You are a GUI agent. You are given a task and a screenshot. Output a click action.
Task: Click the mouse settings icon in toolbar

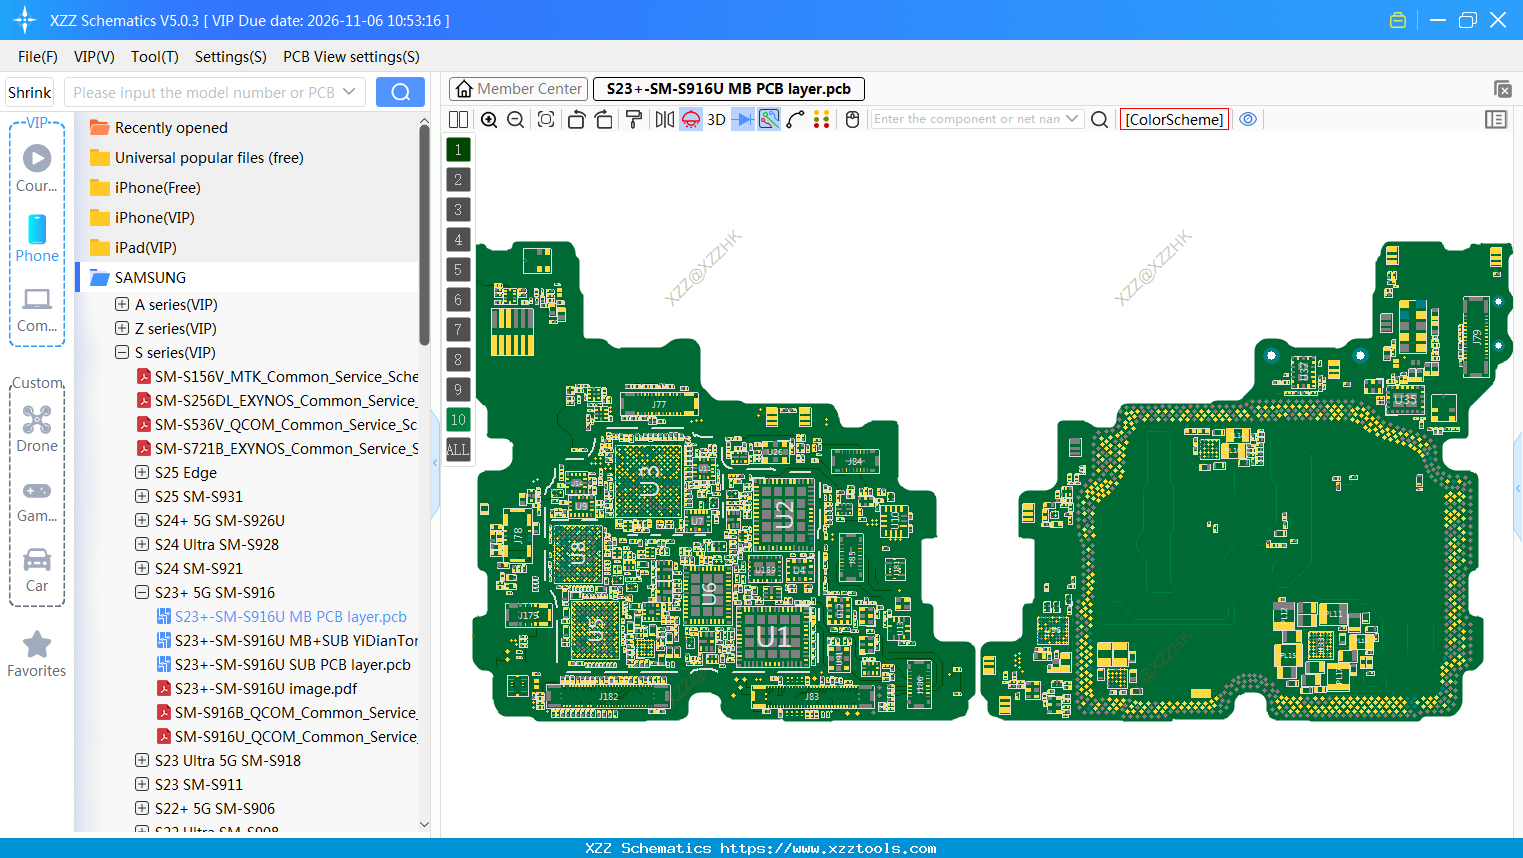(x=852, y=119)
